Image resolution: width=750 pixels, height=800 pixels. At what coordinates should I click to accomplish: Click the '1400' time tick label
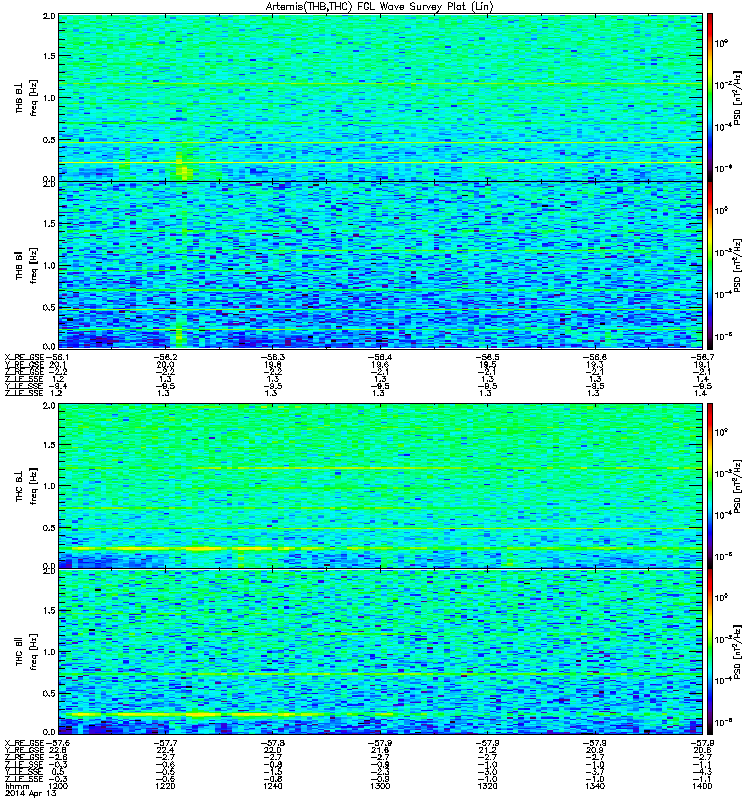703,786
